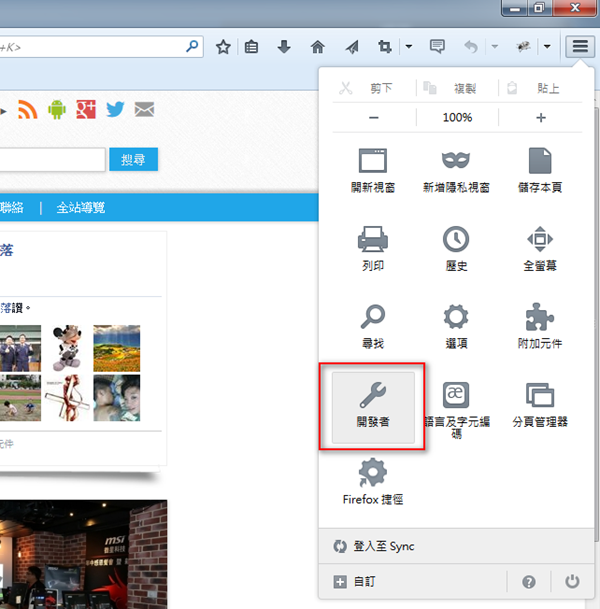The image size is (600, 609).
Task: Go to the Home page icon
Action: tap(318, 47)
